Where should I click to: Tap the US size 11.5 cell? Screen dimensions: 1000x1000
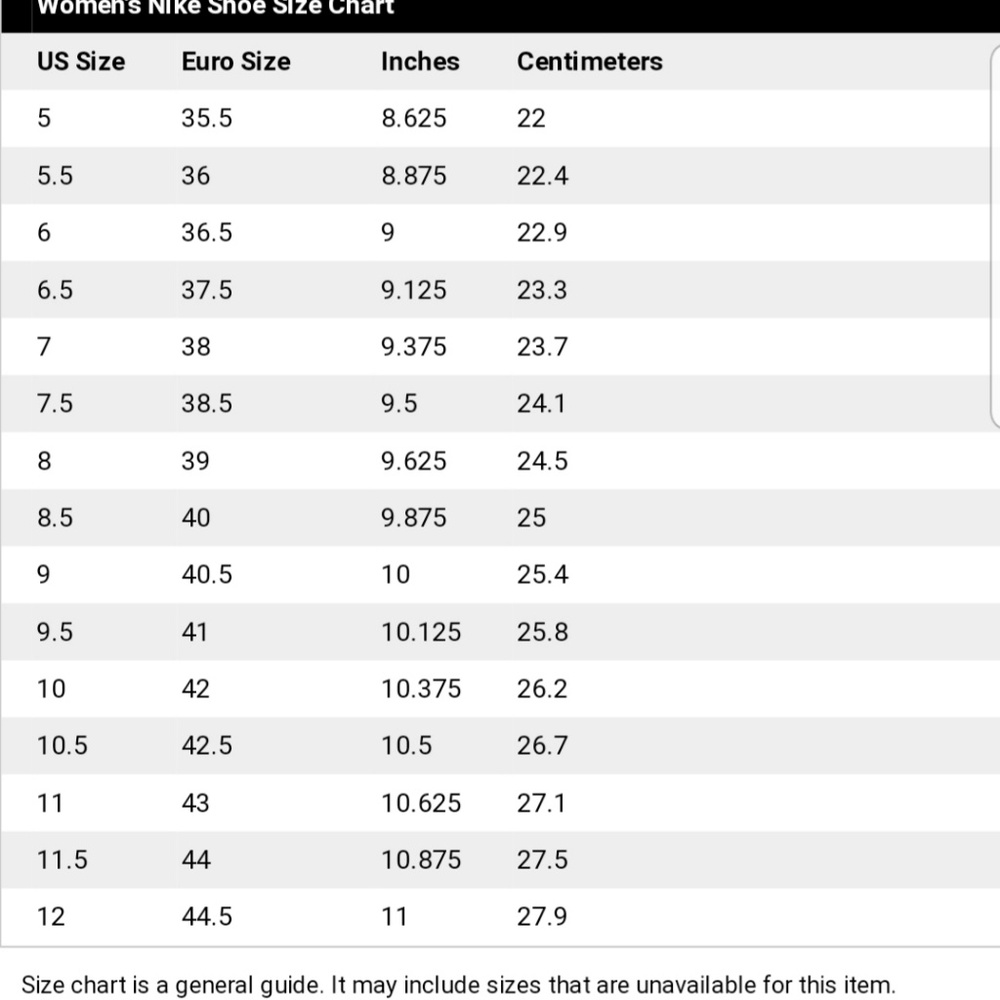click(x=62, y=860)
